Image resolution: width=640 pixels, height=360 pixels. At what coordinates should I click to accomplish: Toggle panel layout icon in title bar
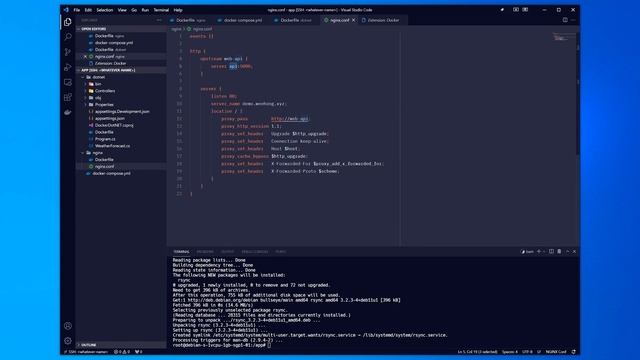pyautogui.click(x=516, y=10)
